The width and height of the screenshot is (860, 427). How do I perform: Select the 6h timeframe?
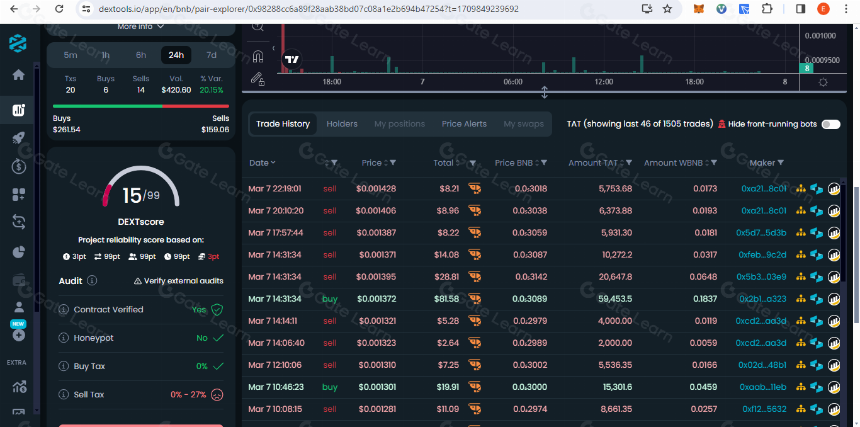141,55
